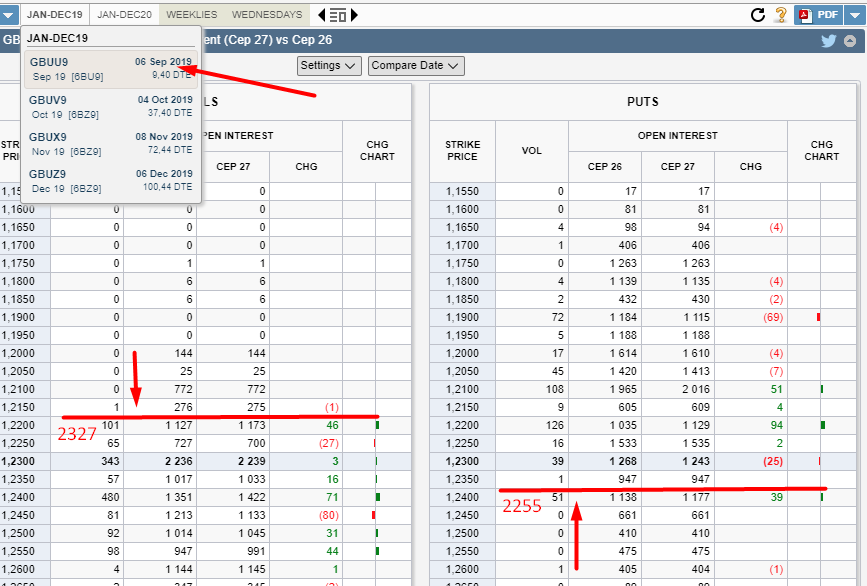Viewport: 867px width, 586px height.
Task: Switch to the WEEKLIES tab
Action: pyautogui.click(x=190, y=15)
